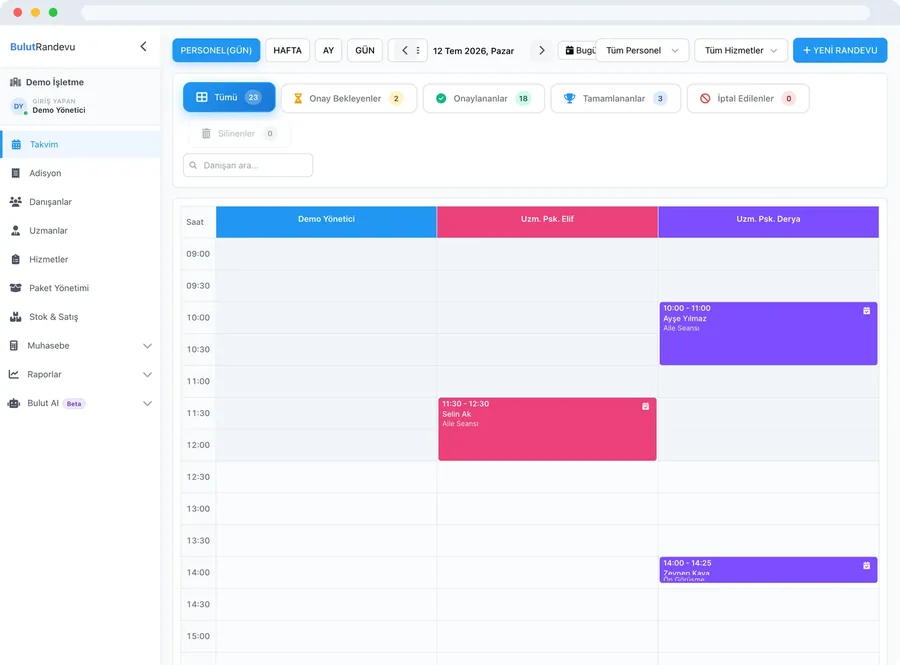Switch to PERSONEL(GÜN) view

click(216, 50)
